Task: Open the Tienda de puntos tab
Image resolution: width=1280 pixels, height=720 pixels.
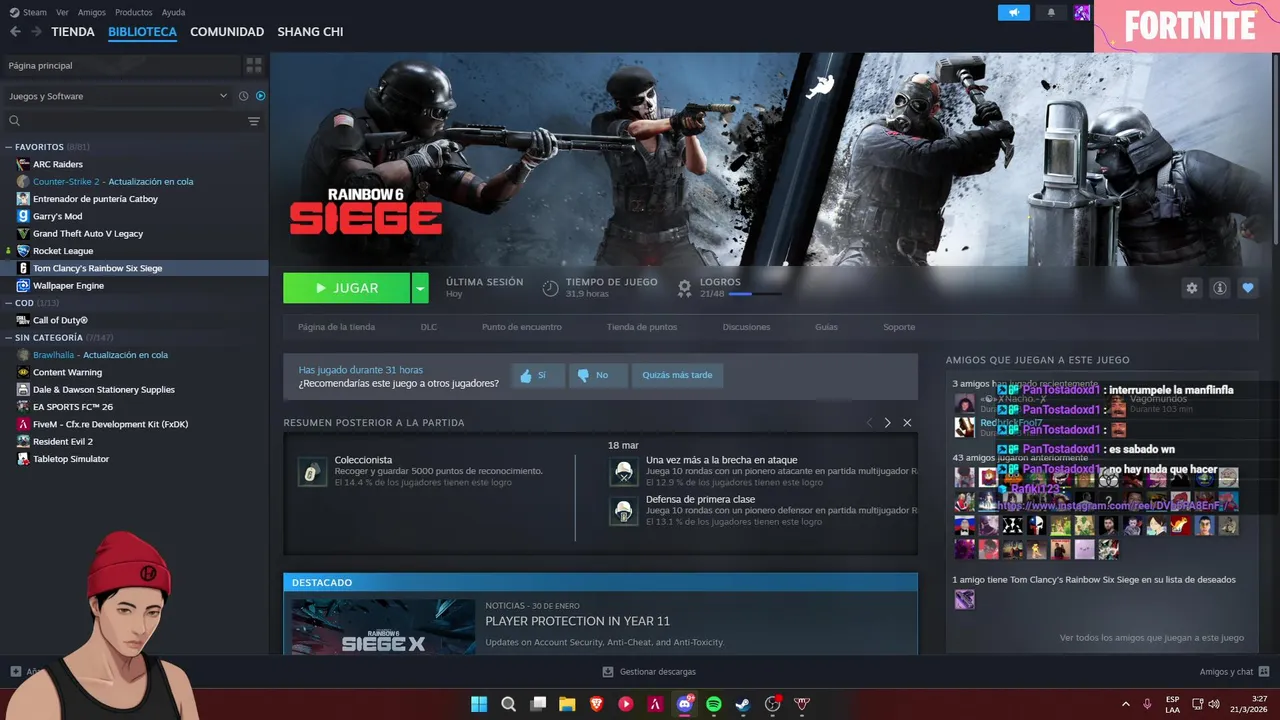Action: click(642, 327)
